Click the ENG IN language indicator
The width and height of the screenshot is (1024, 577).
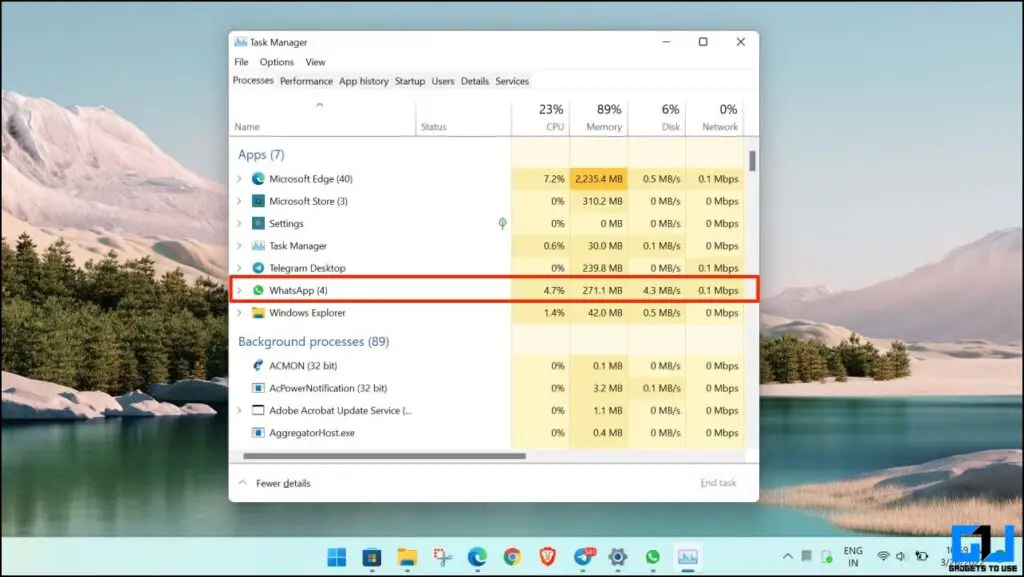pos(853,557)
